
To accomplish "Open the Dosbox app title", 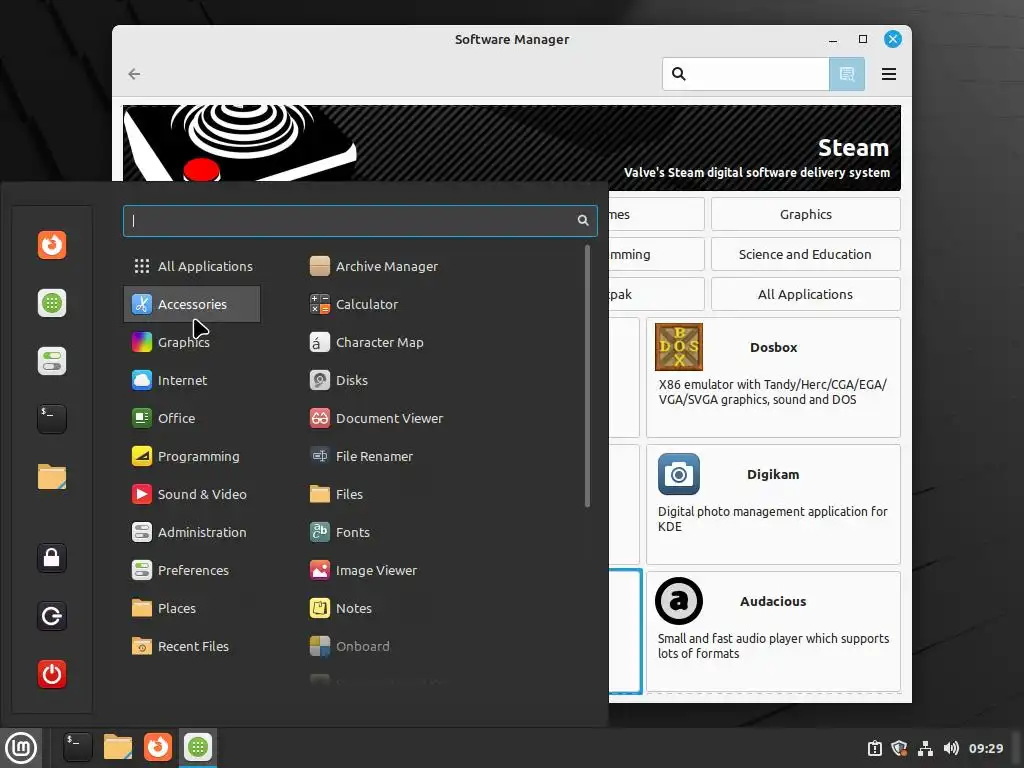I will (x=773, y=347).
